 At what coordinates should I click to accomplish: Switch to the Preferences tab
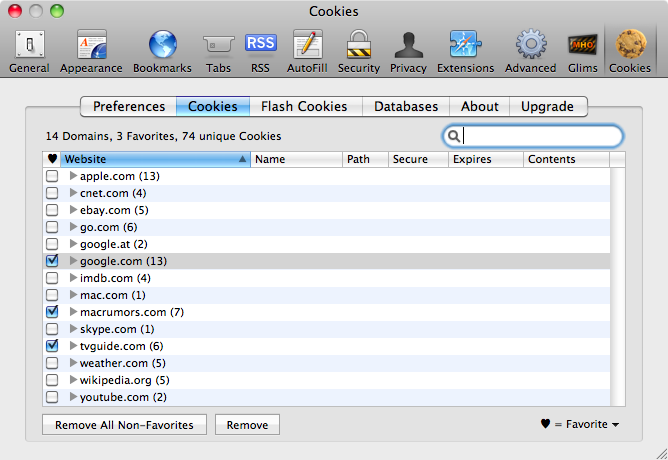[x=129, y=106]
